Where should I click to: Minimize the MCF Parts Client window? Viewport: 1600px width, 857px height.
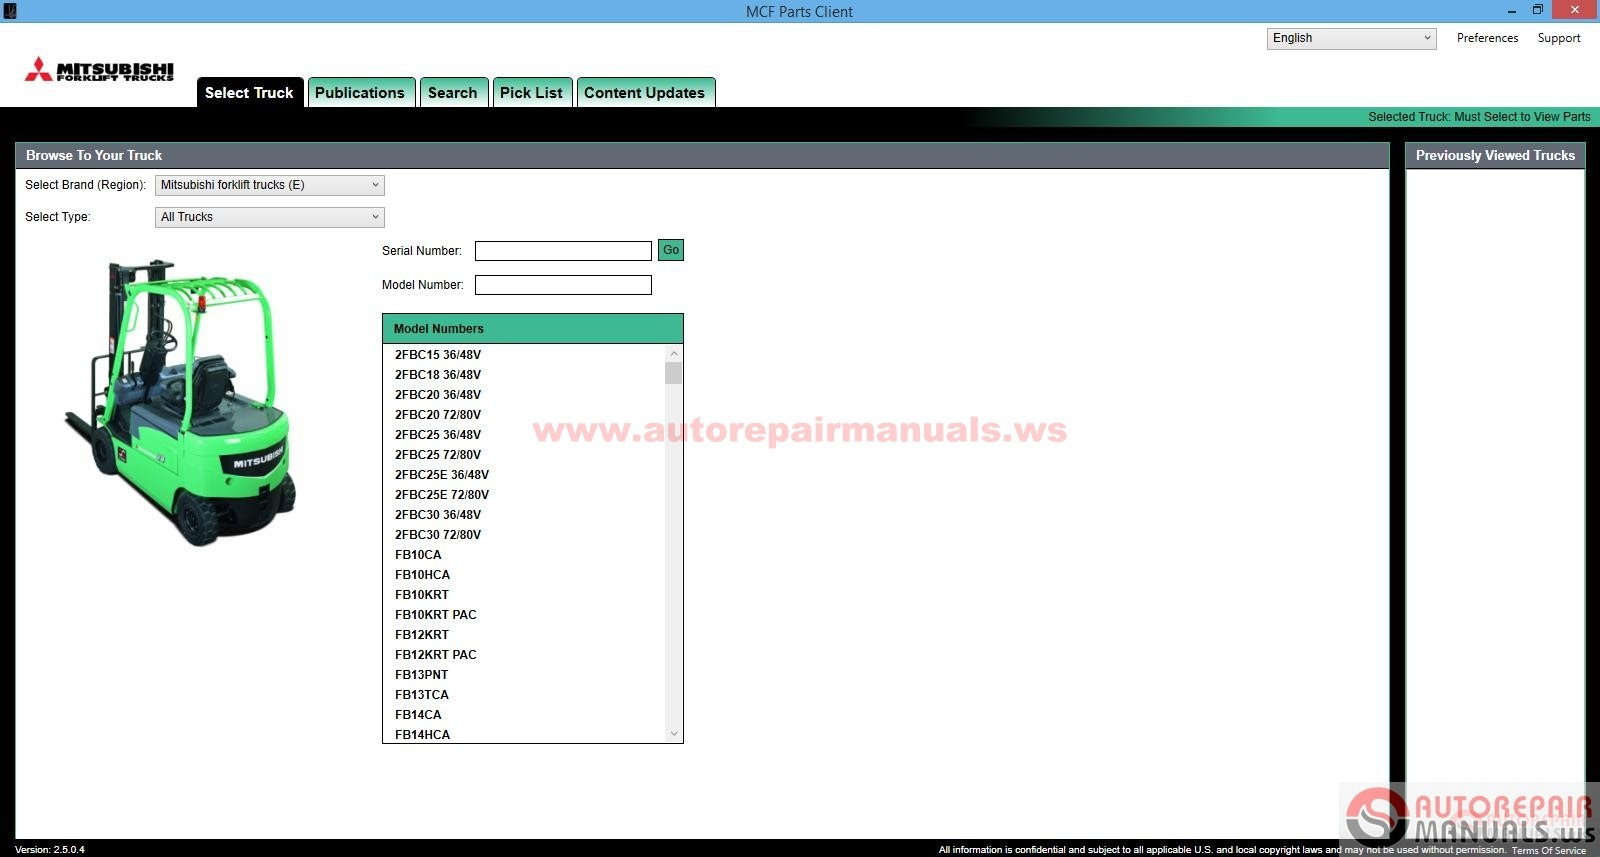click(1512, 11)
